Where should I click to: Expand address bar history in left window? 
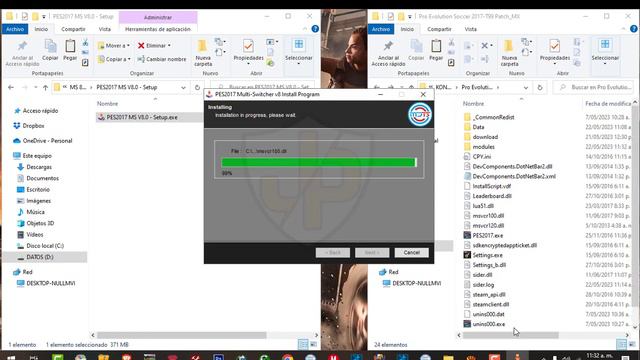pos(183,87)
